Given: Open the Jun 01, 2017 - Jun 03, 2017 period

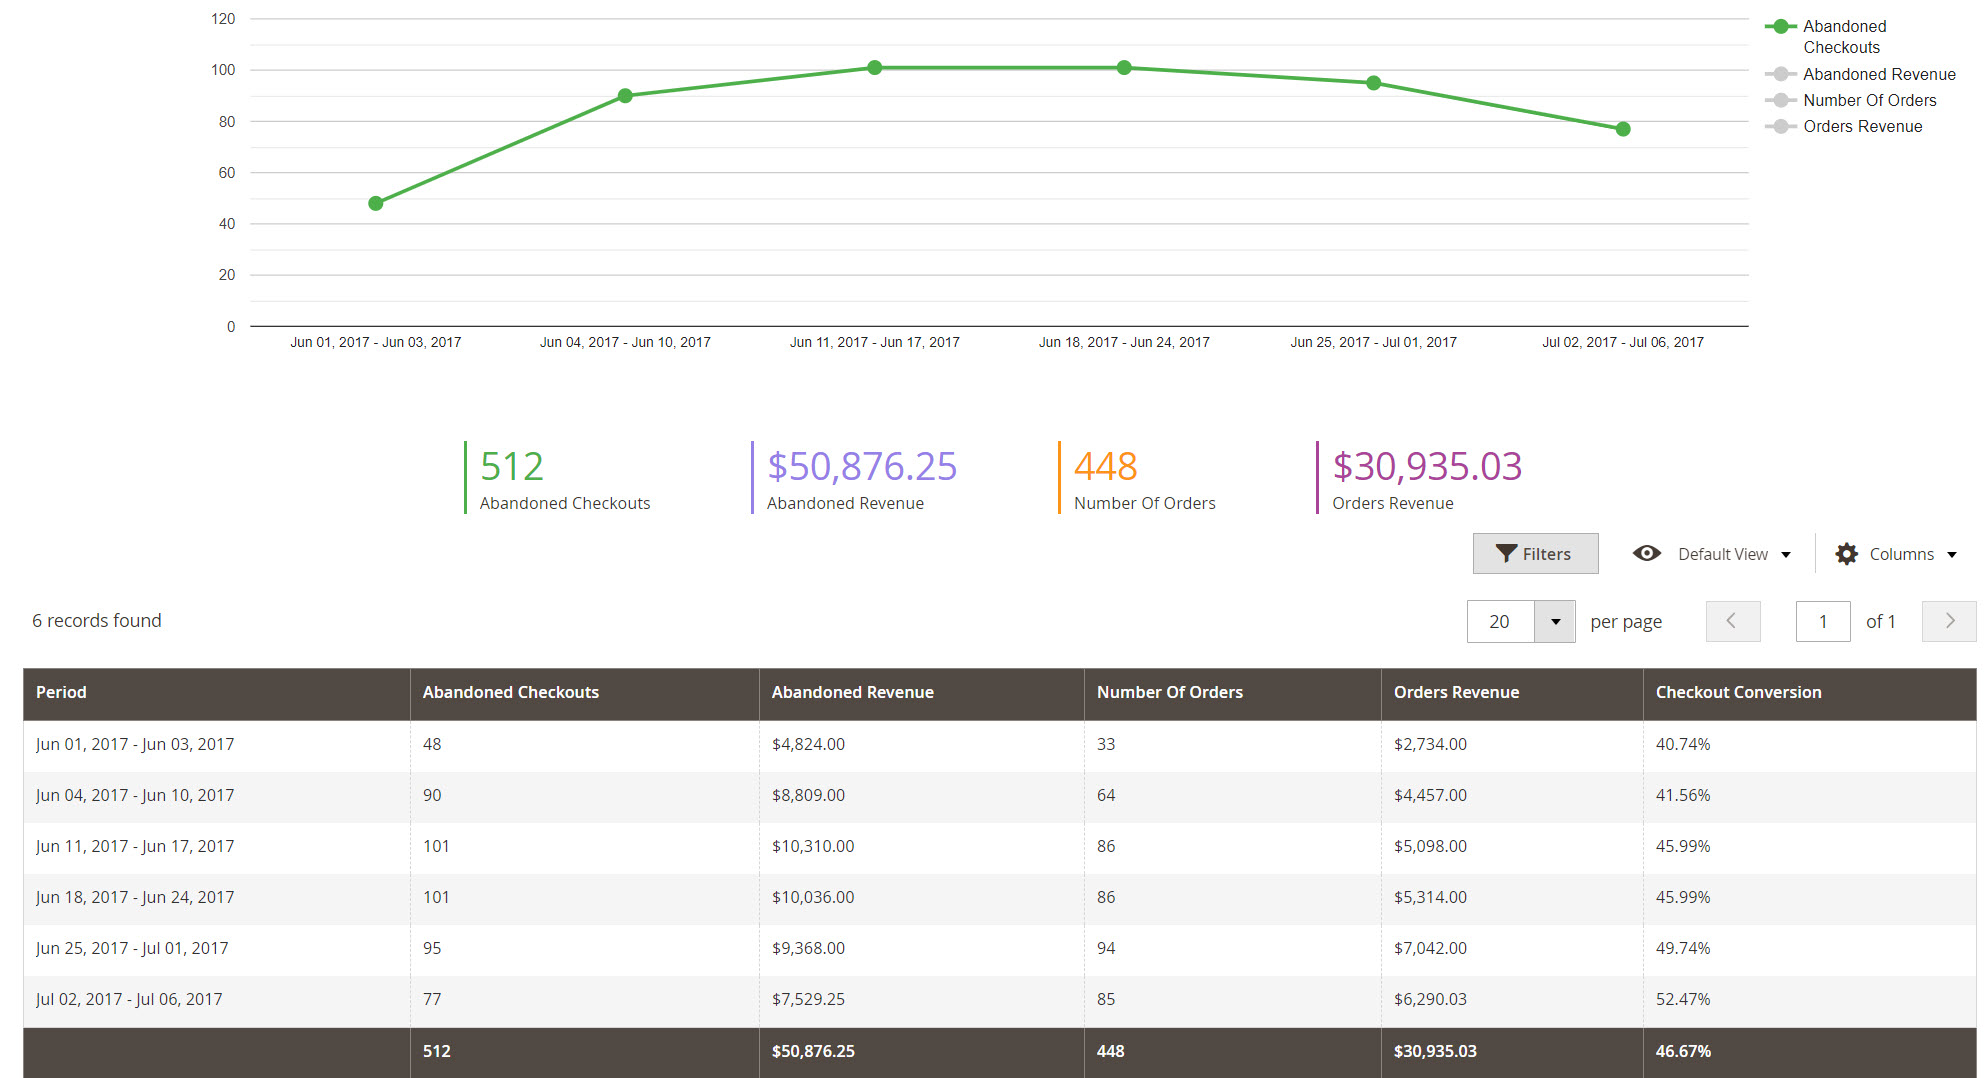Looking at the screenshot, I should coord(135,744).
